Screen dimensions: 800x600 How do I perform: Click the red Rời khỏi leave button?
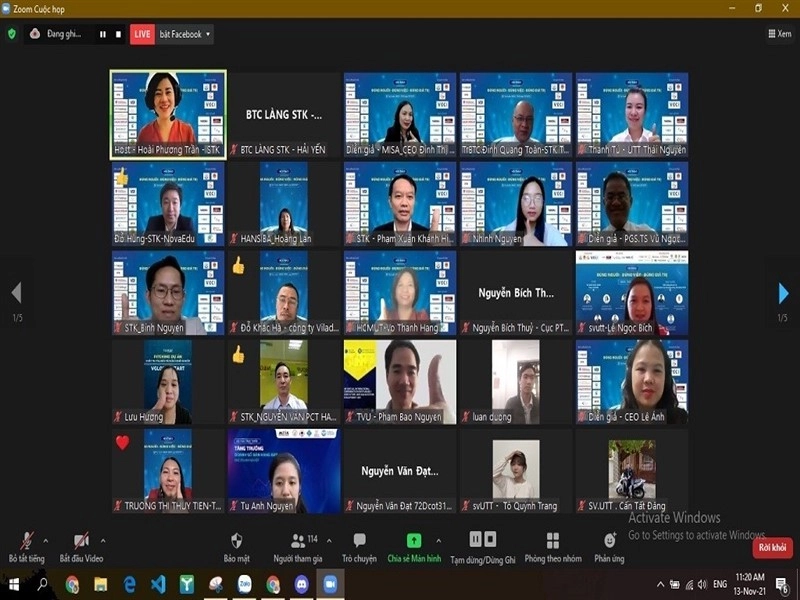(x=772, y=548)
